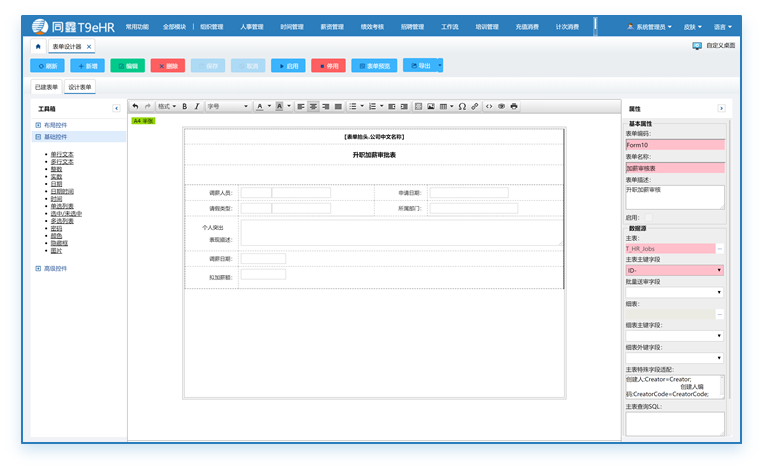The height and width of the screenshot is (472, 763).
Task: Center align text in editor toolbar
Action: (x=313, y=106)
